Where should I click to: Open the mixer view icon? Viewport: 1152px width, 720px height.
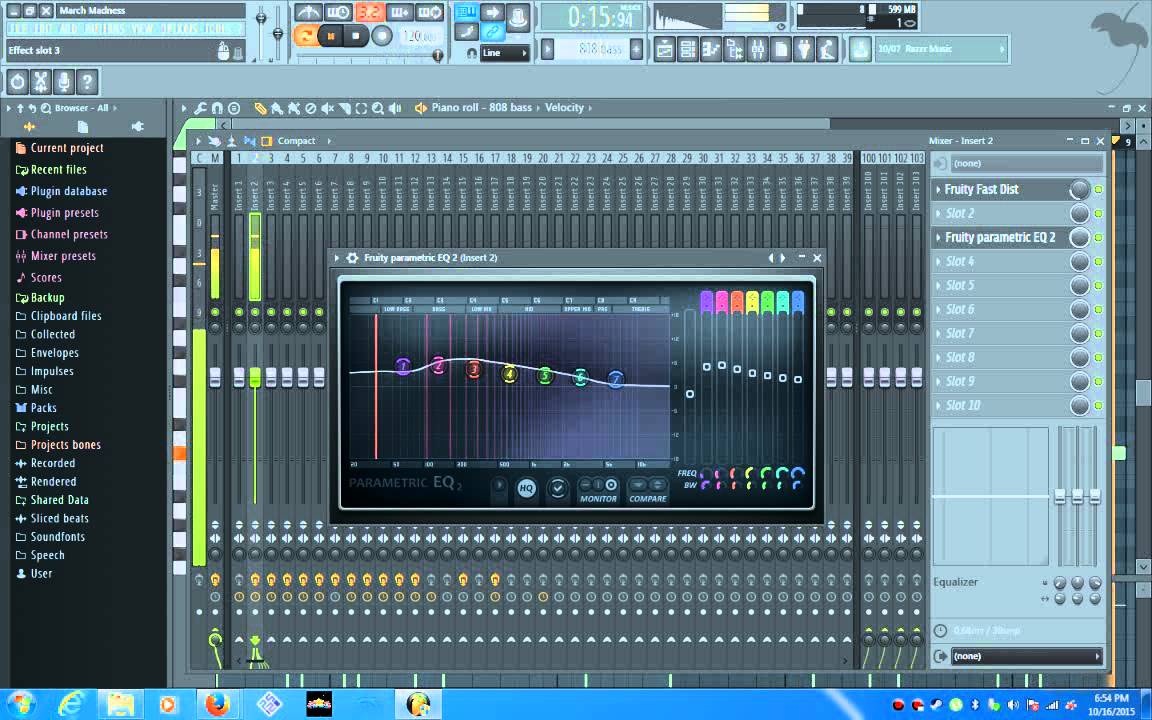[x=757, y=49]
